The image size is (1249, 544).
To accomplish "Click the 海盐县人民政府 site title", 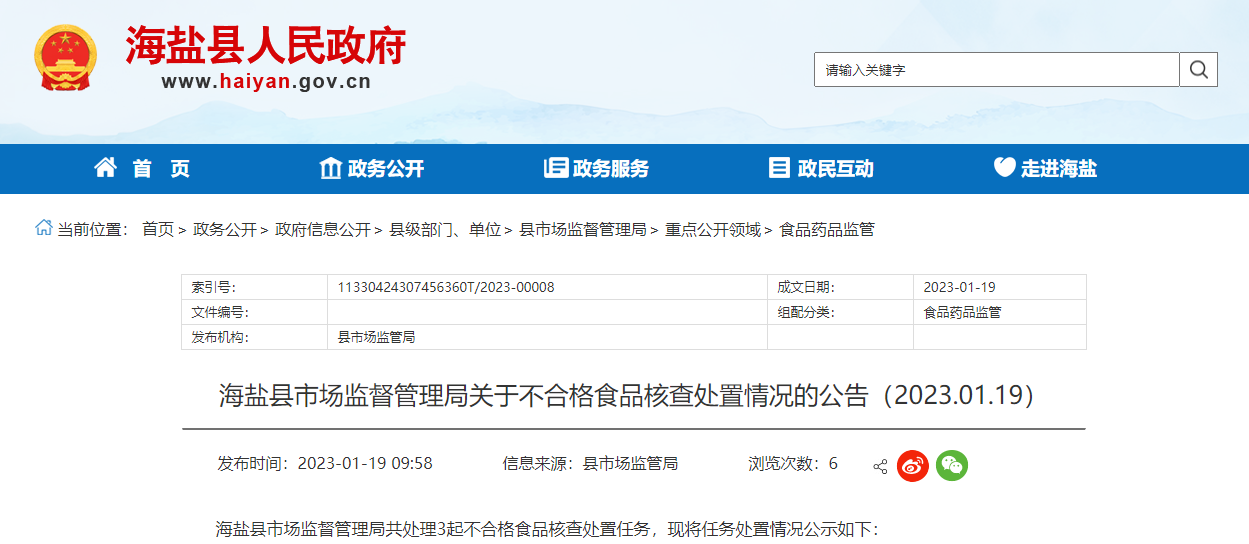I will click(266, 46).
